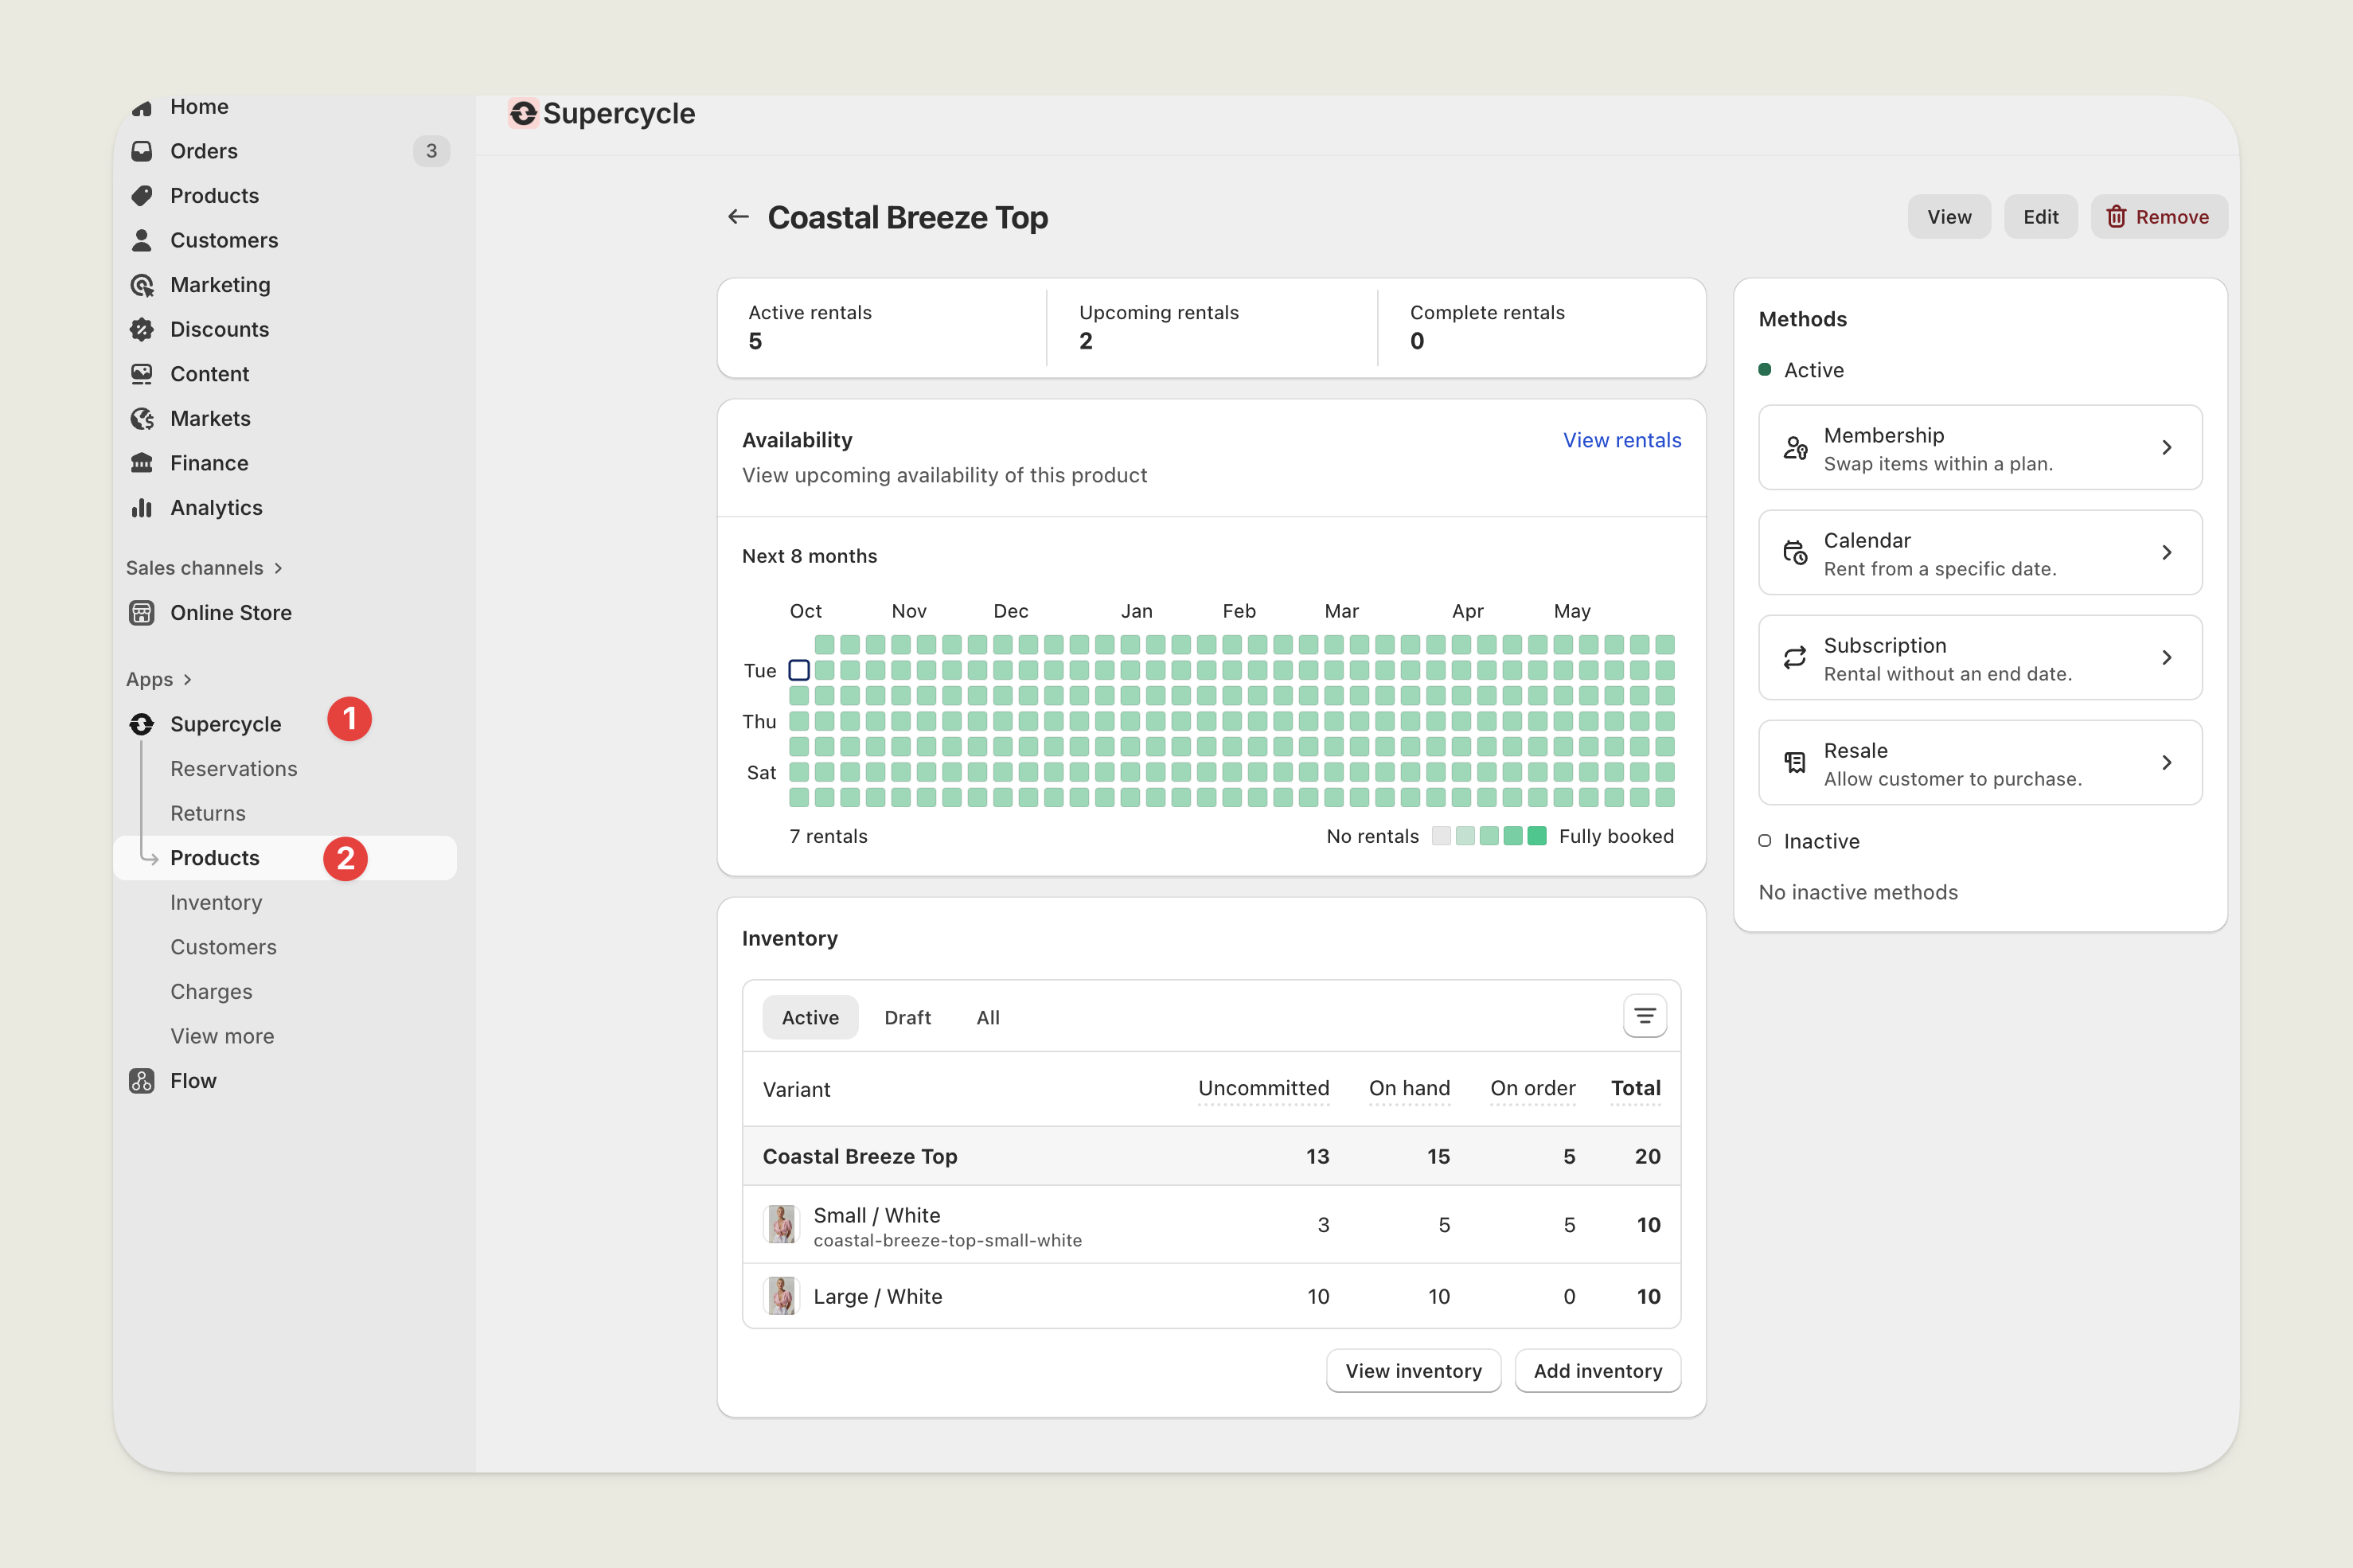Click the back arrow beside Coastal Breeze Top
Viewport: 2353px width, 1568px height.
pyautogui.click(x=738, y=217)
